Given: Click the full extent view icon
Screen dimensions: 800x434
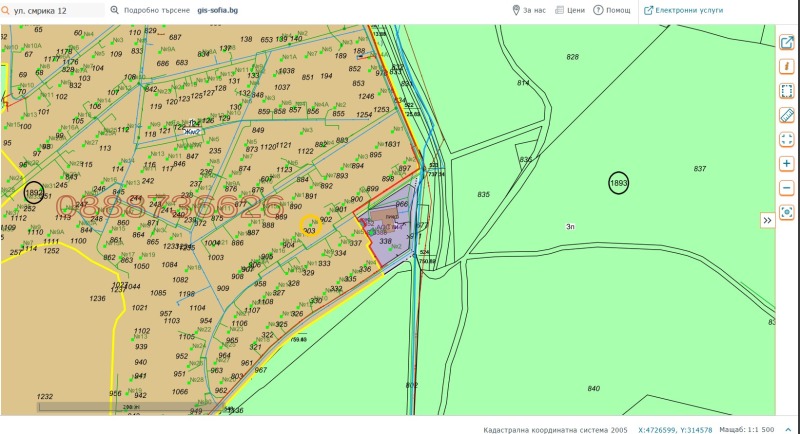Looking at the screenshot, I should (x=786, y=139).
